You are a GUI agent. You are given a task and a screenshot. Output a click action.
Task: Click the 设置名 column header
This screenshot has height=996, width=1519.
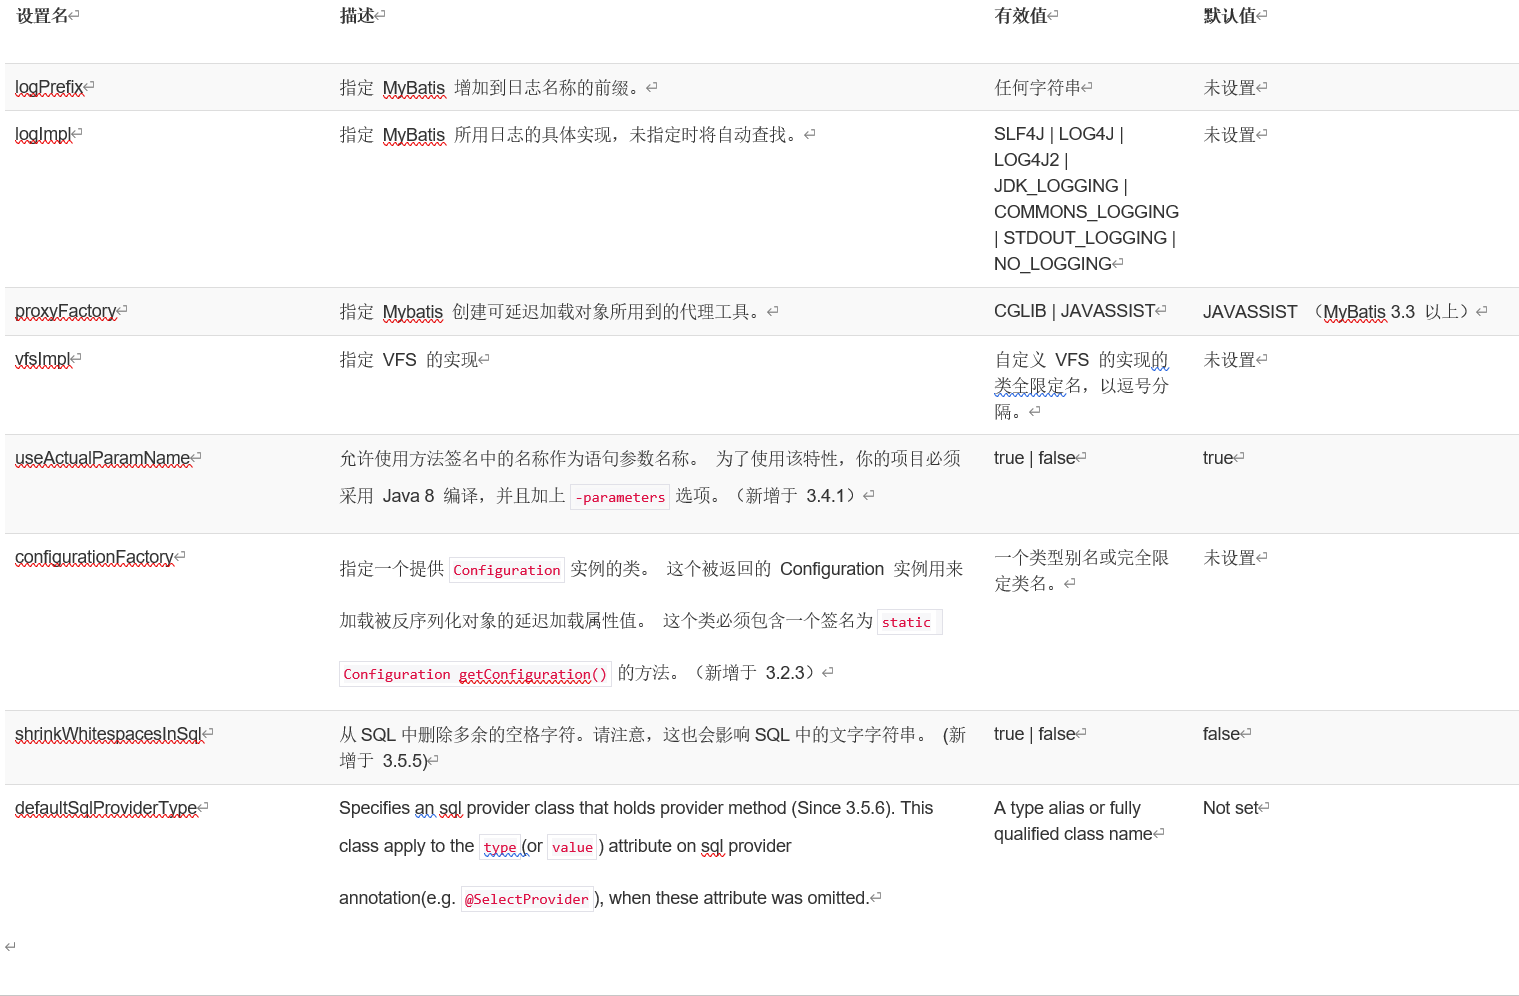click(x=40, y=15)
